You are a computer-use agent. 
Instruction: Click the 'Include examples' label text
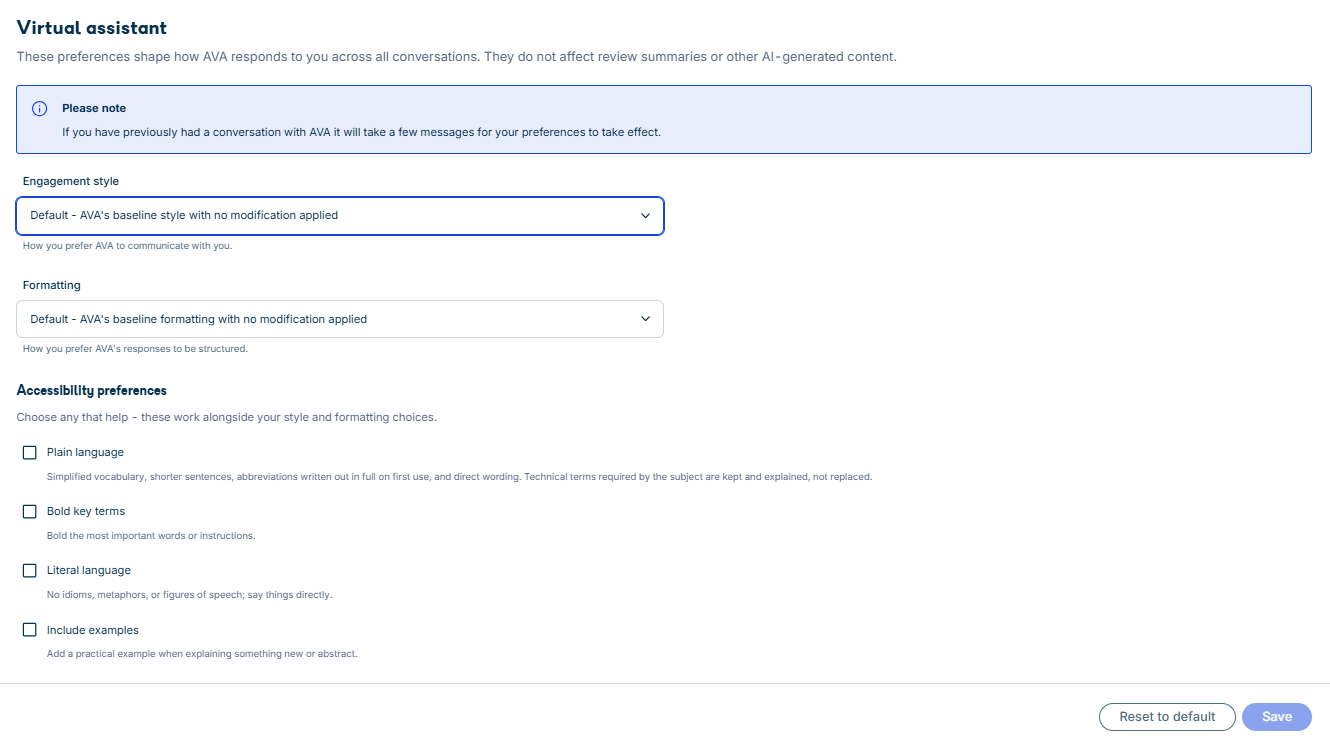click(93, 631)
